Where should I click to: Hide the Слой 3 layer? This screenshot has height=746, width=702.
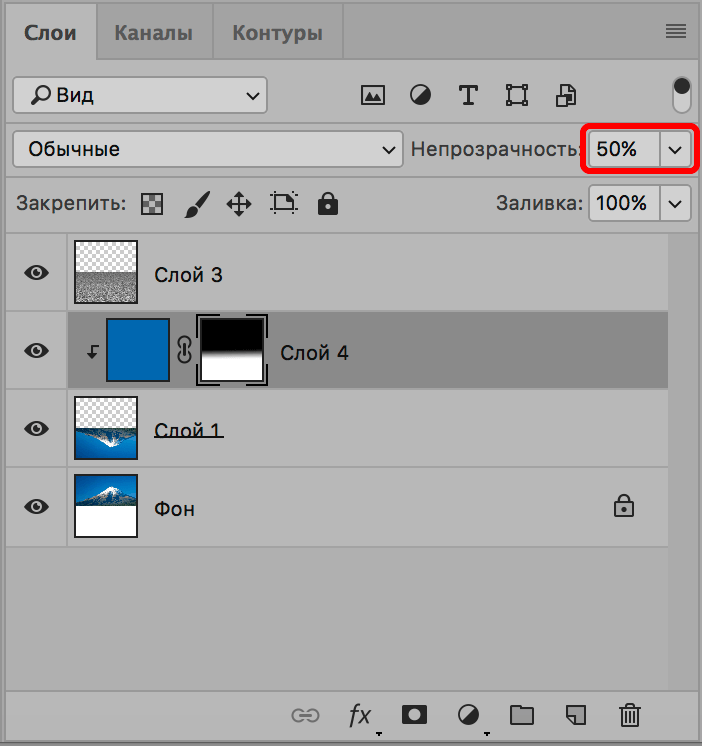(37, 272)
